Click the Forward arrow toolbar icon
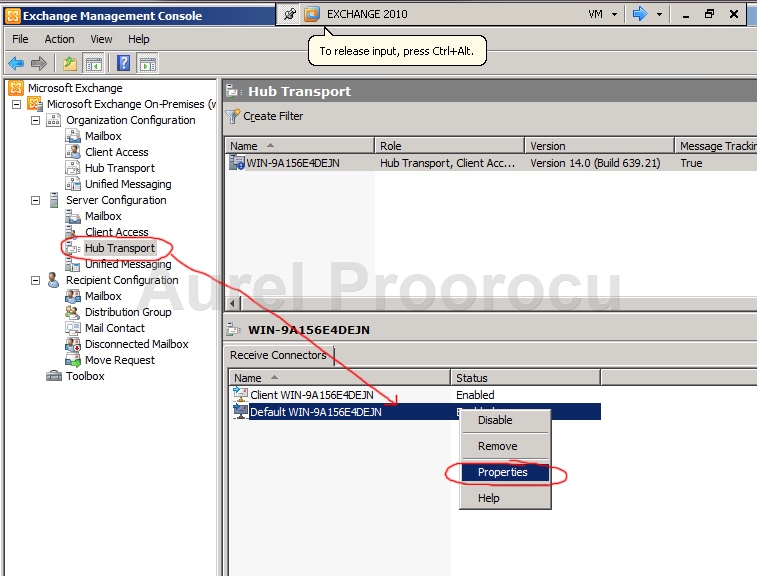 39,63
